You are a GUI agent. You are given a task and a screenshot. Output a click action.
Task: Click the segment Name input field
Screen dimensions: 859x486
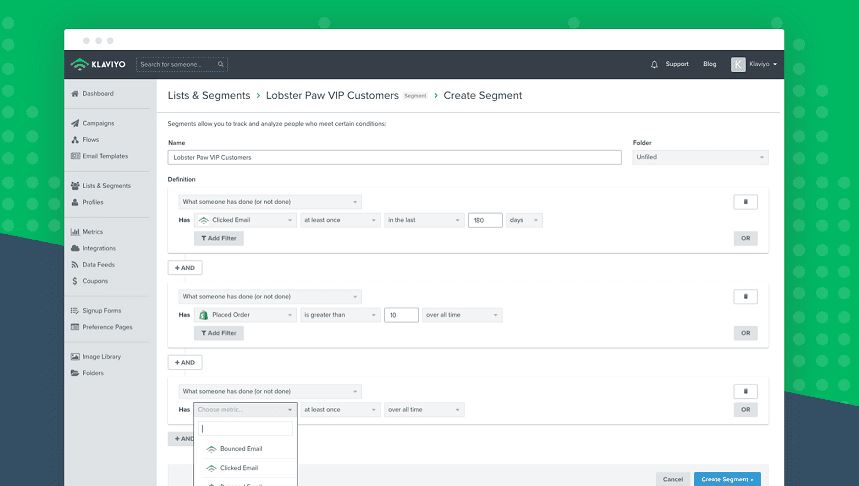tap(394, 157)
